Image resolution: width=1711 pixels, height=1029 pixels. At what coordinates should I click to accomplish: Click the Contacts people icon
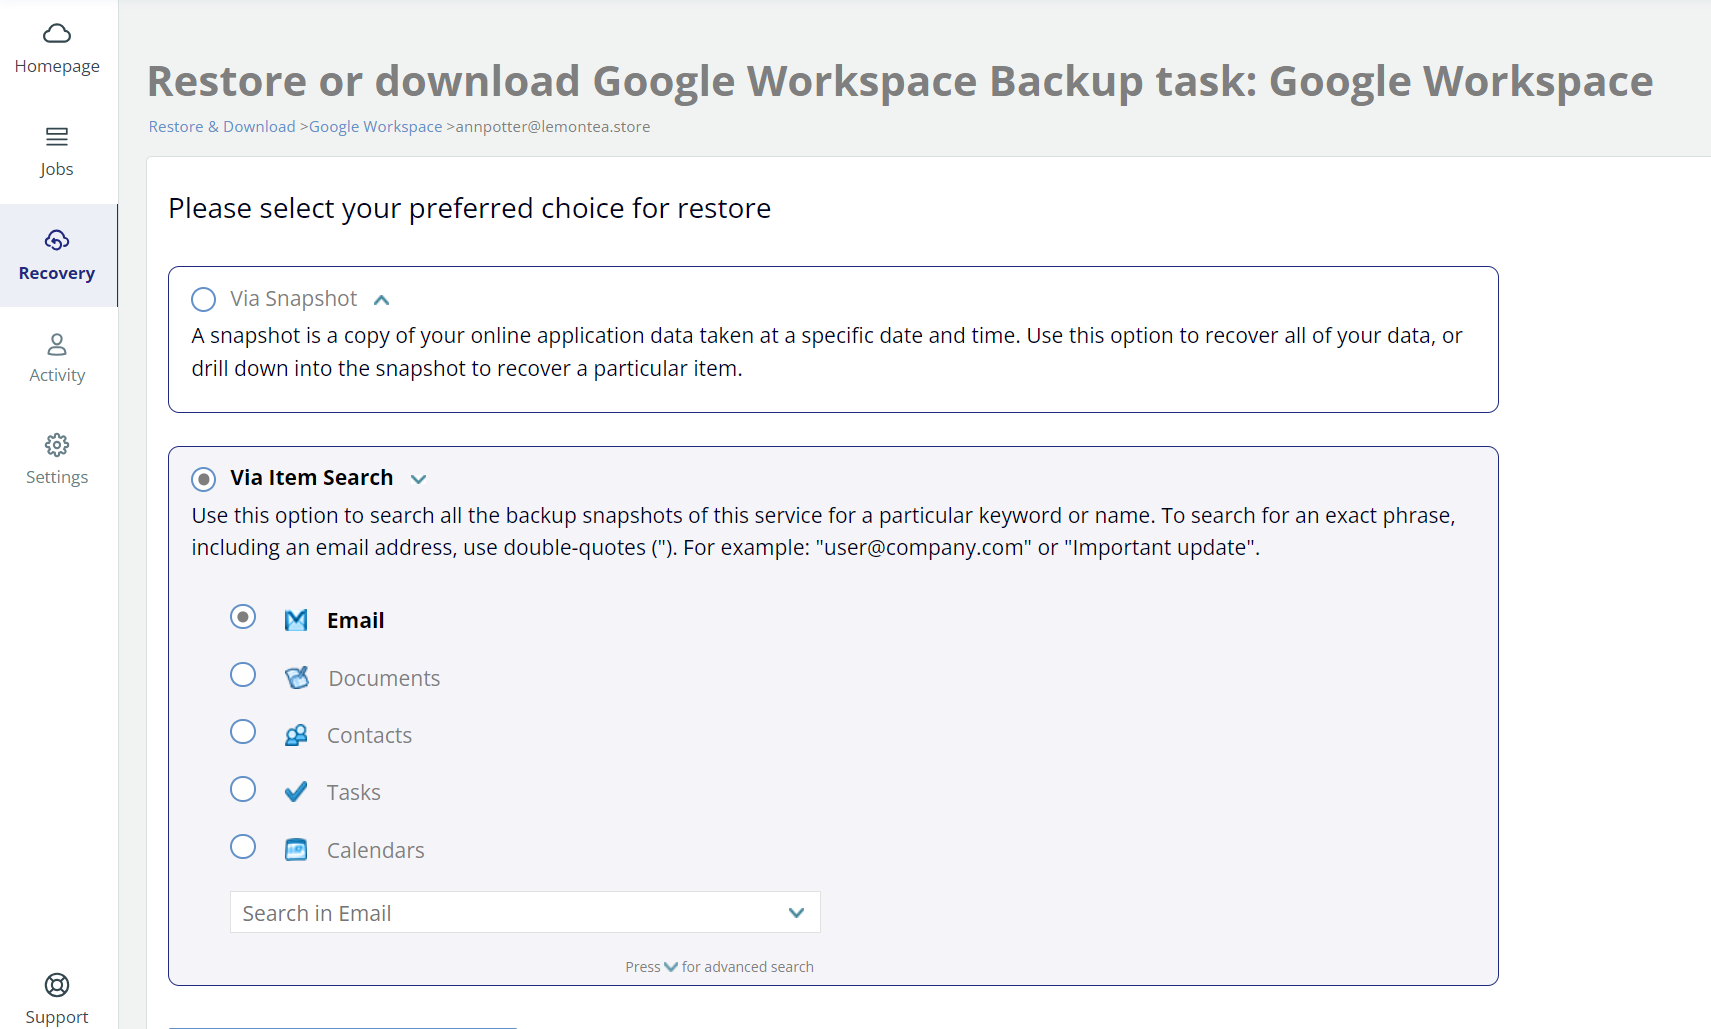[x=296, y=735]
